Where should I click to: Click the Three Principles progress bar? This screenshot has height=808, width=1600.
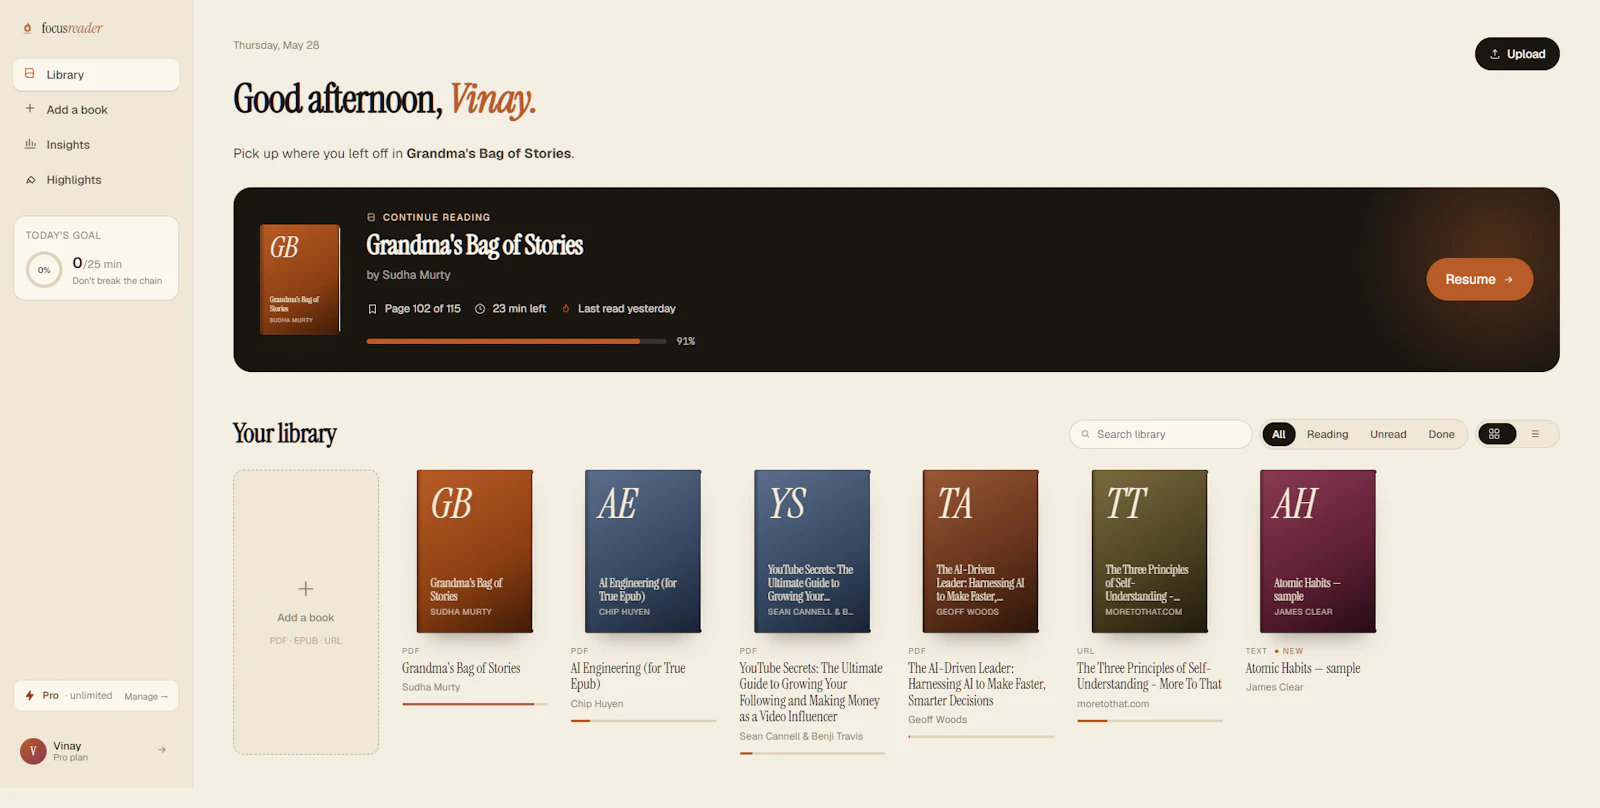coord(1149,720)
